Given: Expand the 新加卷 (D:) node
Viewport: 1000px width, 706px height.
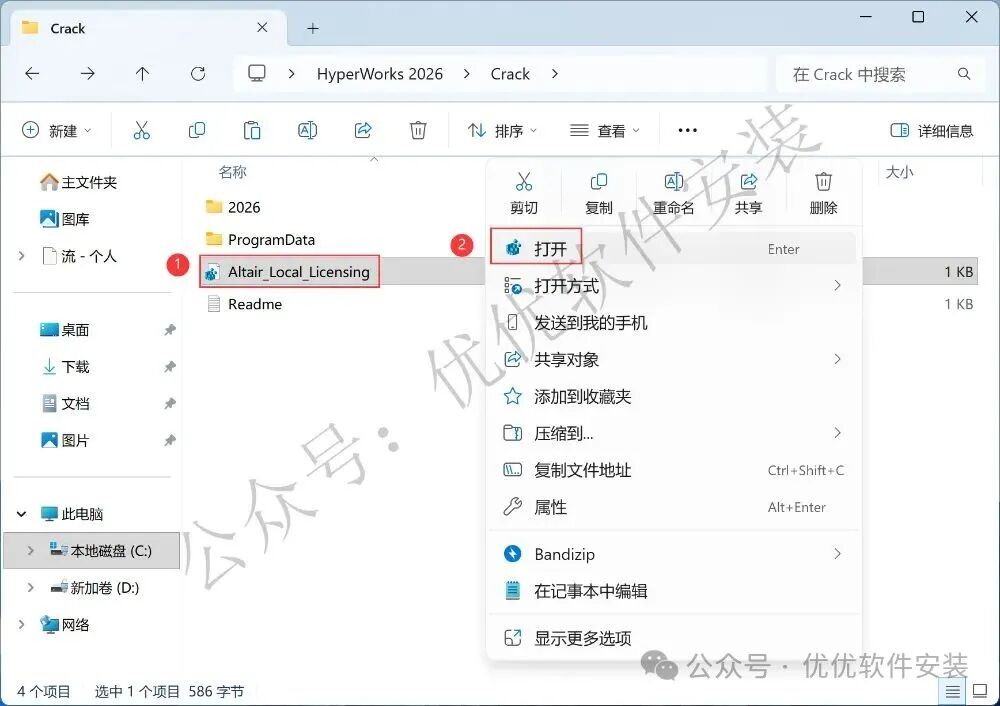Looking at the screenshot, I should [x=31, y=587].
